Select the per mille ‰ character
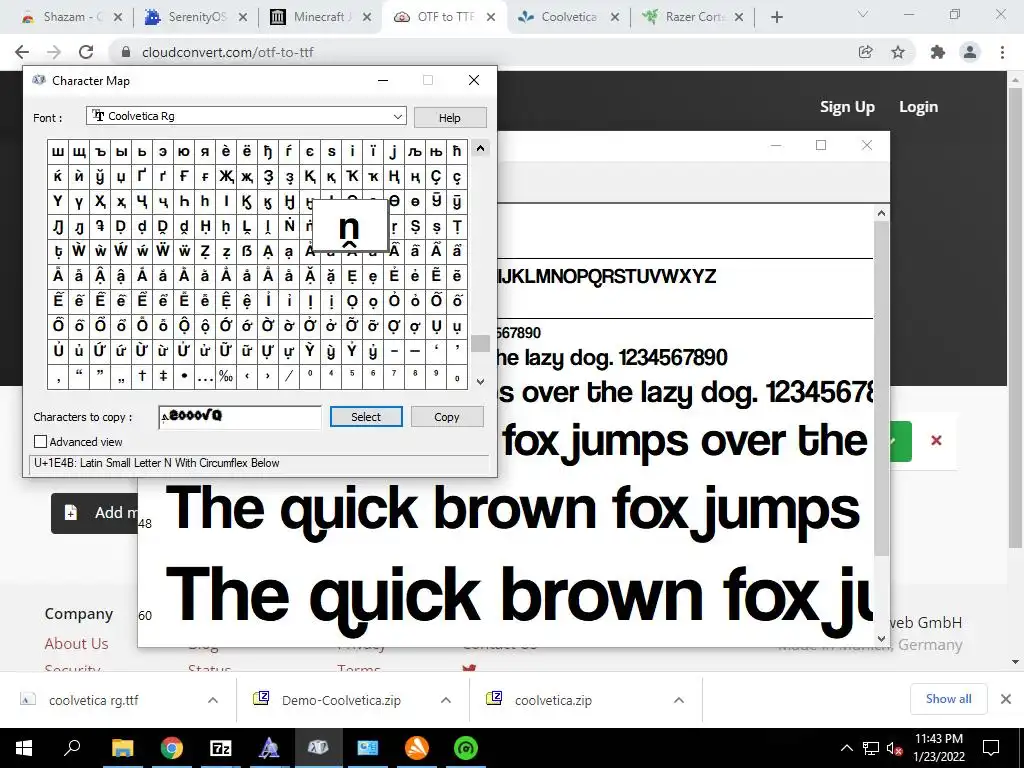The image size is (1024, 768). click(226, 376)
